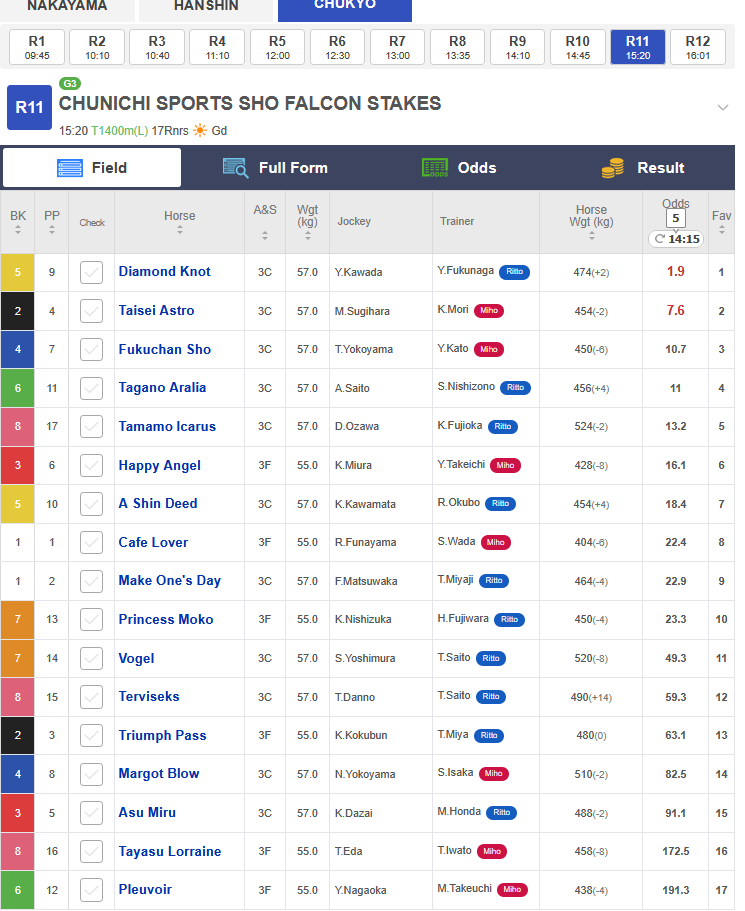Click the Miho badge beside S.Wada

(496, 543)
